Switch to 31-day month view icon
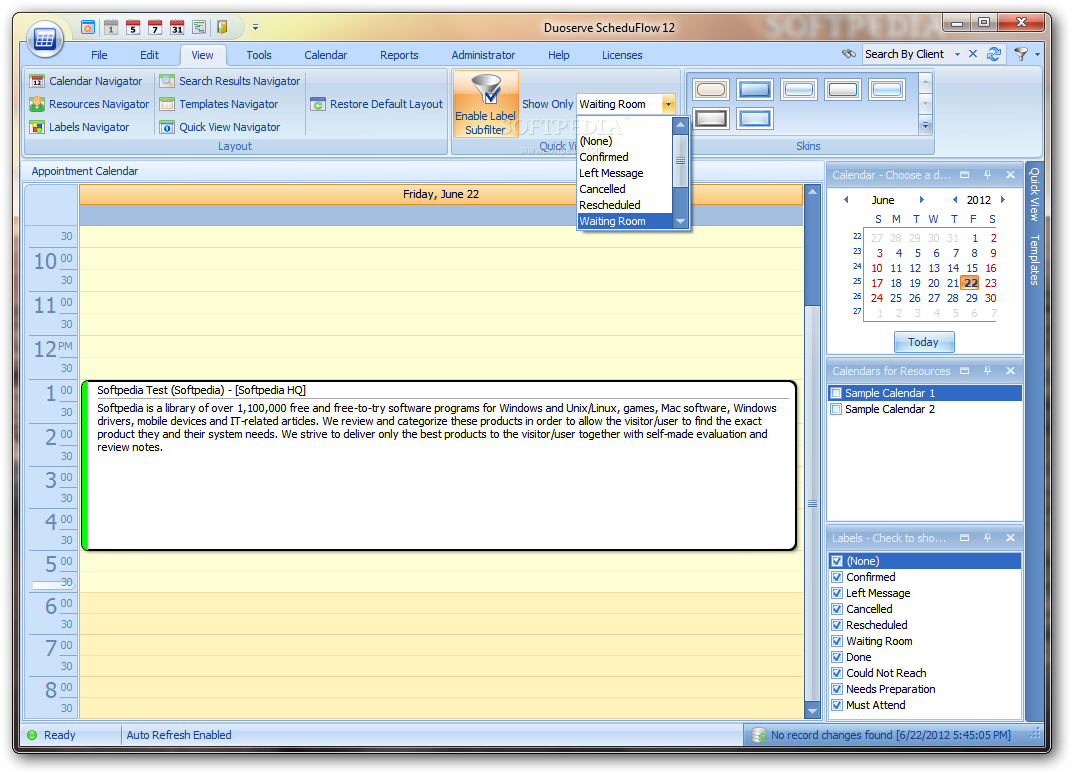 tap(177, 27)
